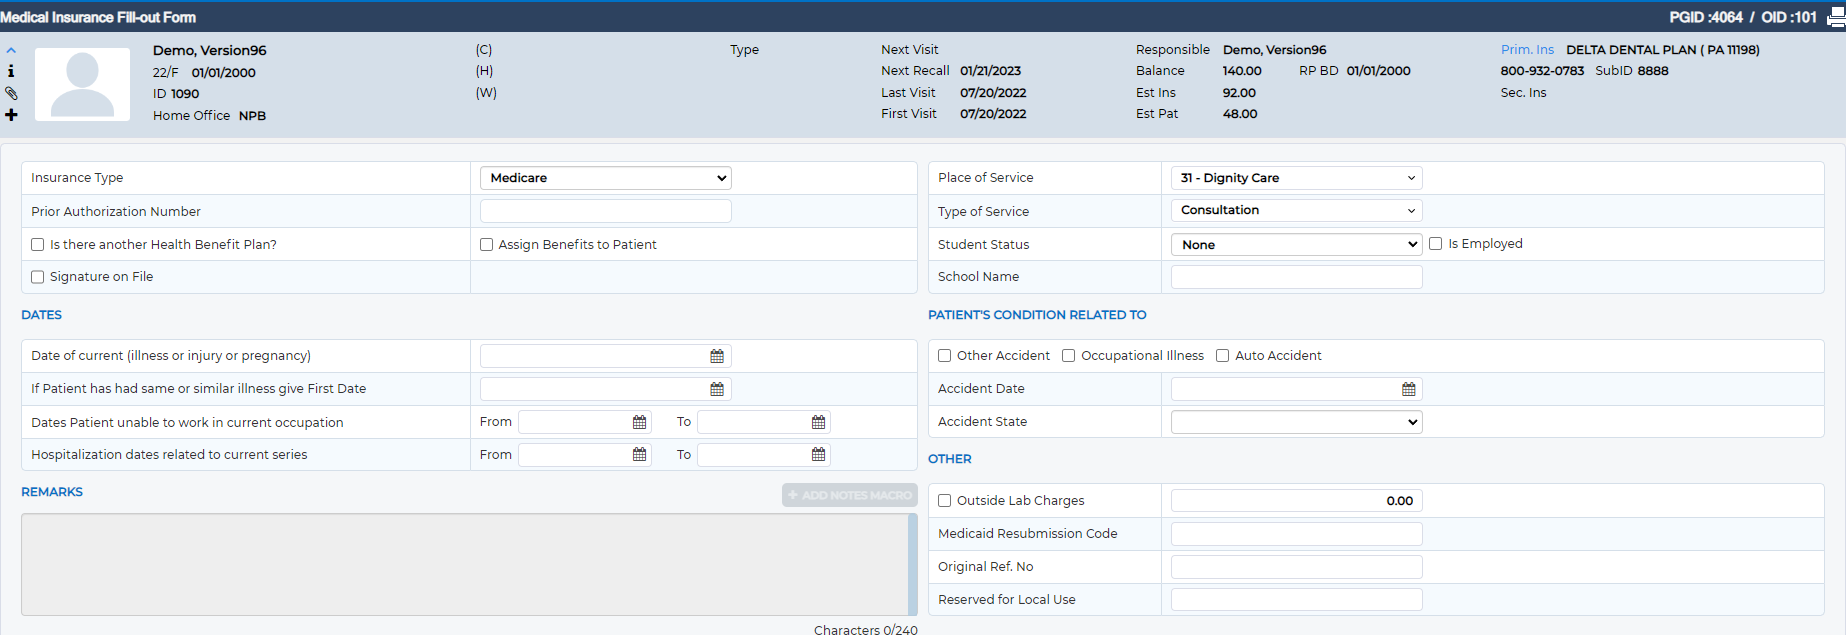Click the printer icon in header

point(1836,17)
